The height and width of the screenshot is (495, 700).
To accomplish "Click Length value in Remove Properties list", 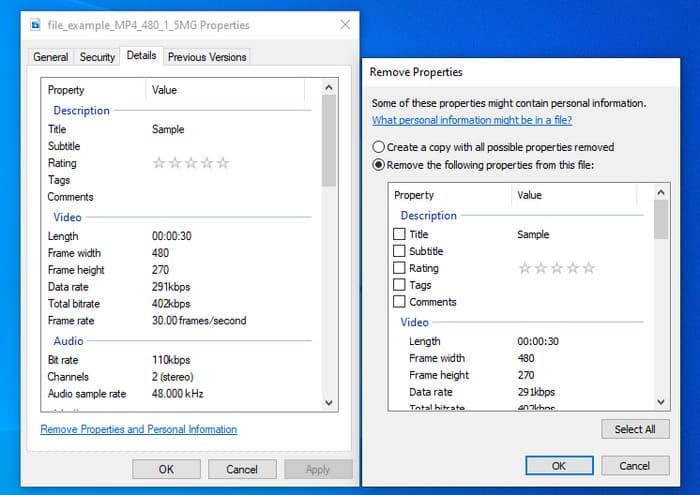I will 538,341.
